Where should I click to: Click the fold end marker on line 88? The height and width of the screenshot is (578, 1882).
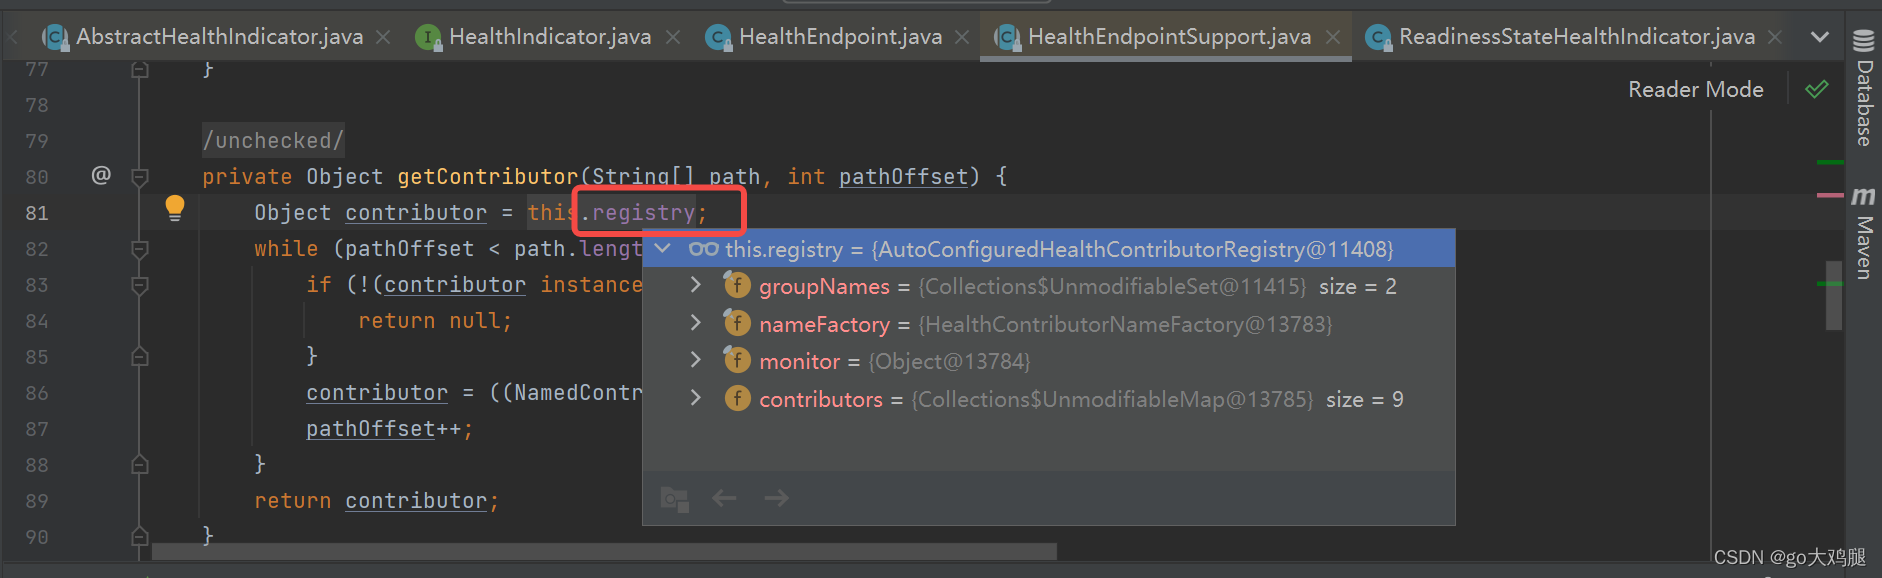coord(140,464)
